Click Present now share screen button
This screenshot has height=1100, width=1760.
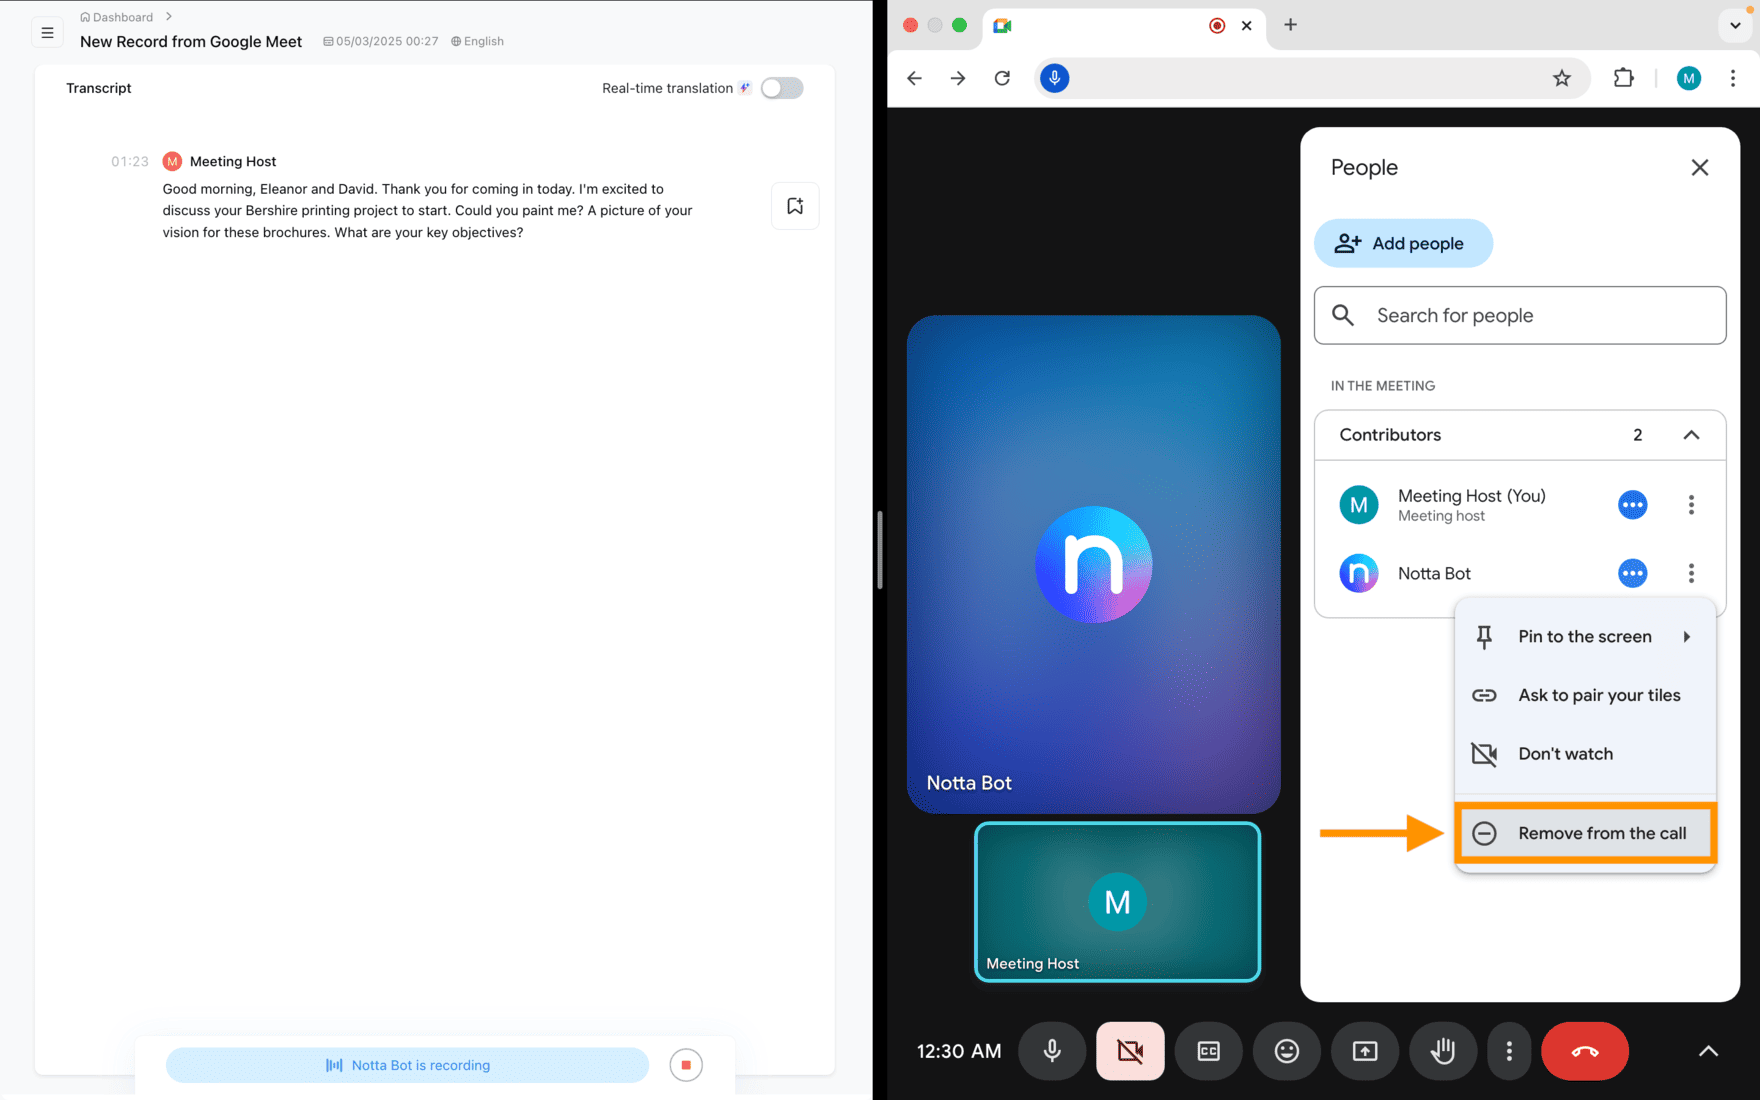(x=1364, y=1051)
